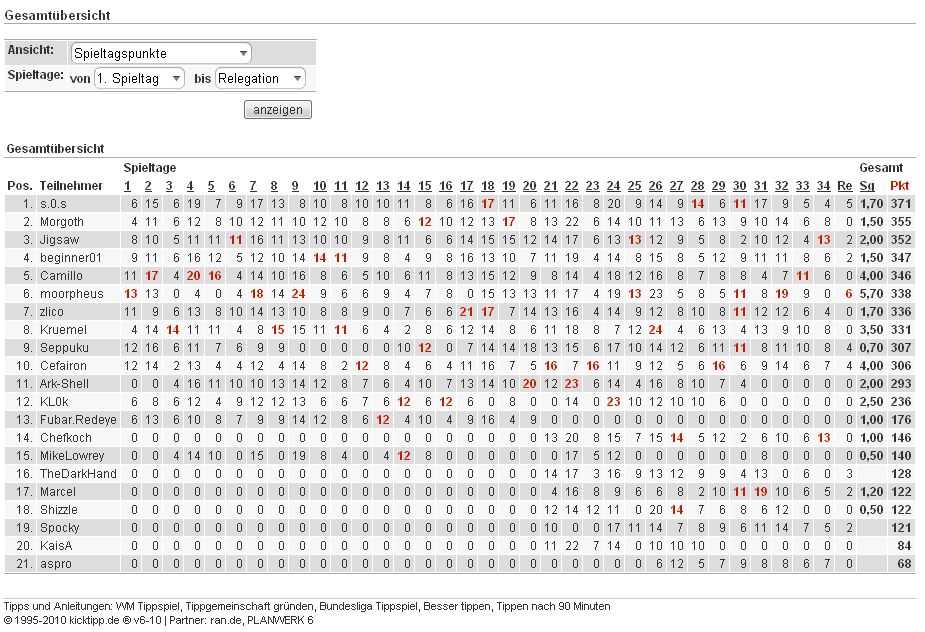Select participant Ark-Shell
The height and width of the screenshot is (632, 925).
[x=64, y=384]
